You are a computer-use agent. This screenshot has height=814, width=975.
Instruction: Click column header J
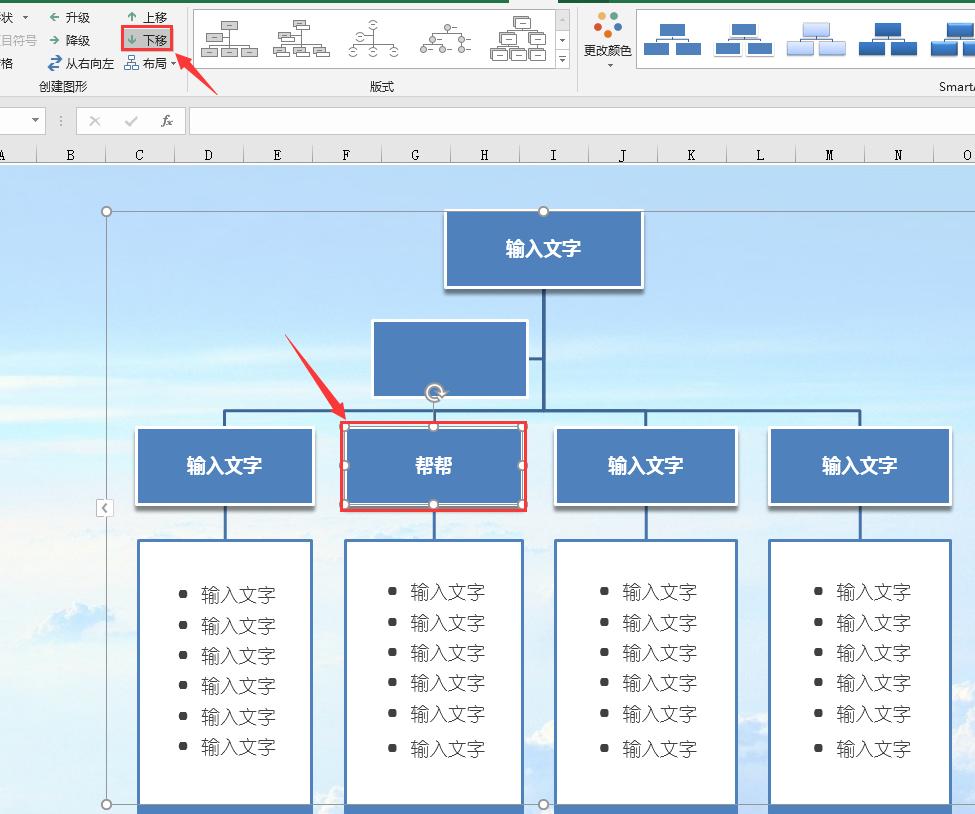pyautogui.click(x=622, y=154)
